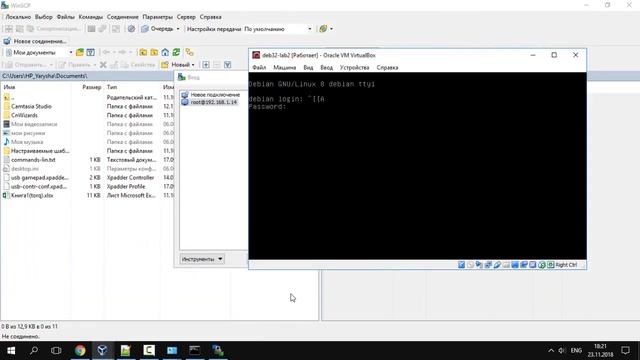640x360 pixels.
Task: Open the Windows Start menu
Action: (11, 350)
